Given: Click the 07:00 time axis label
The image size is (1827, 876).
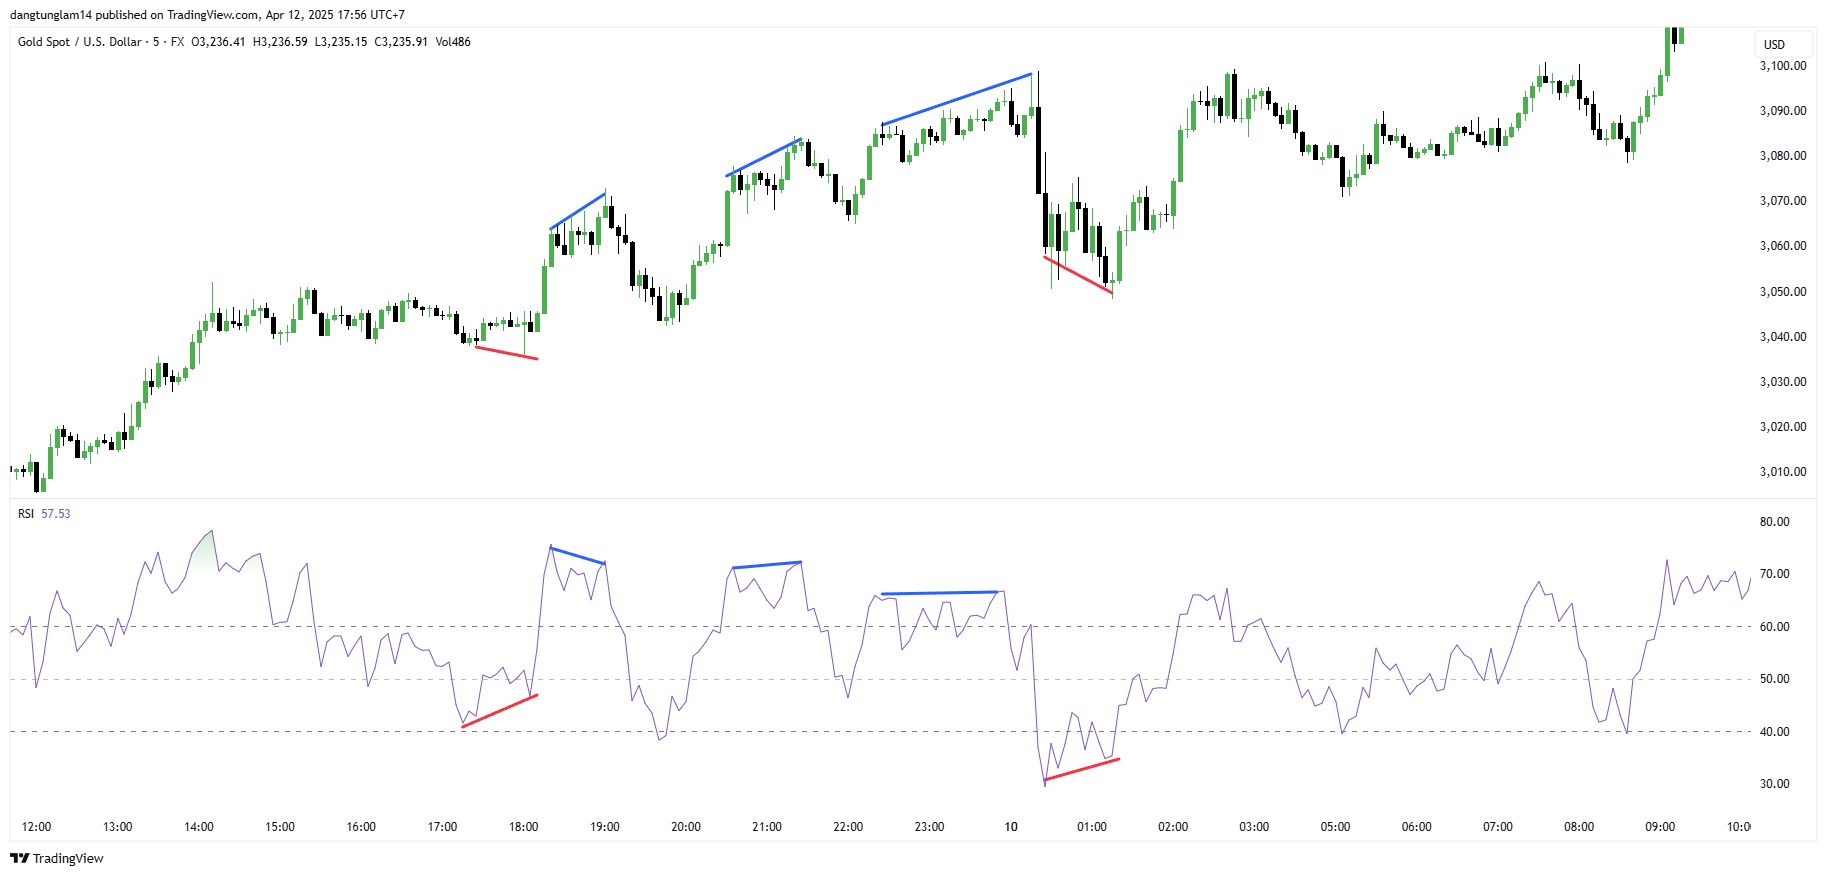Looking at the screenshot, I should coord(1498,827).
